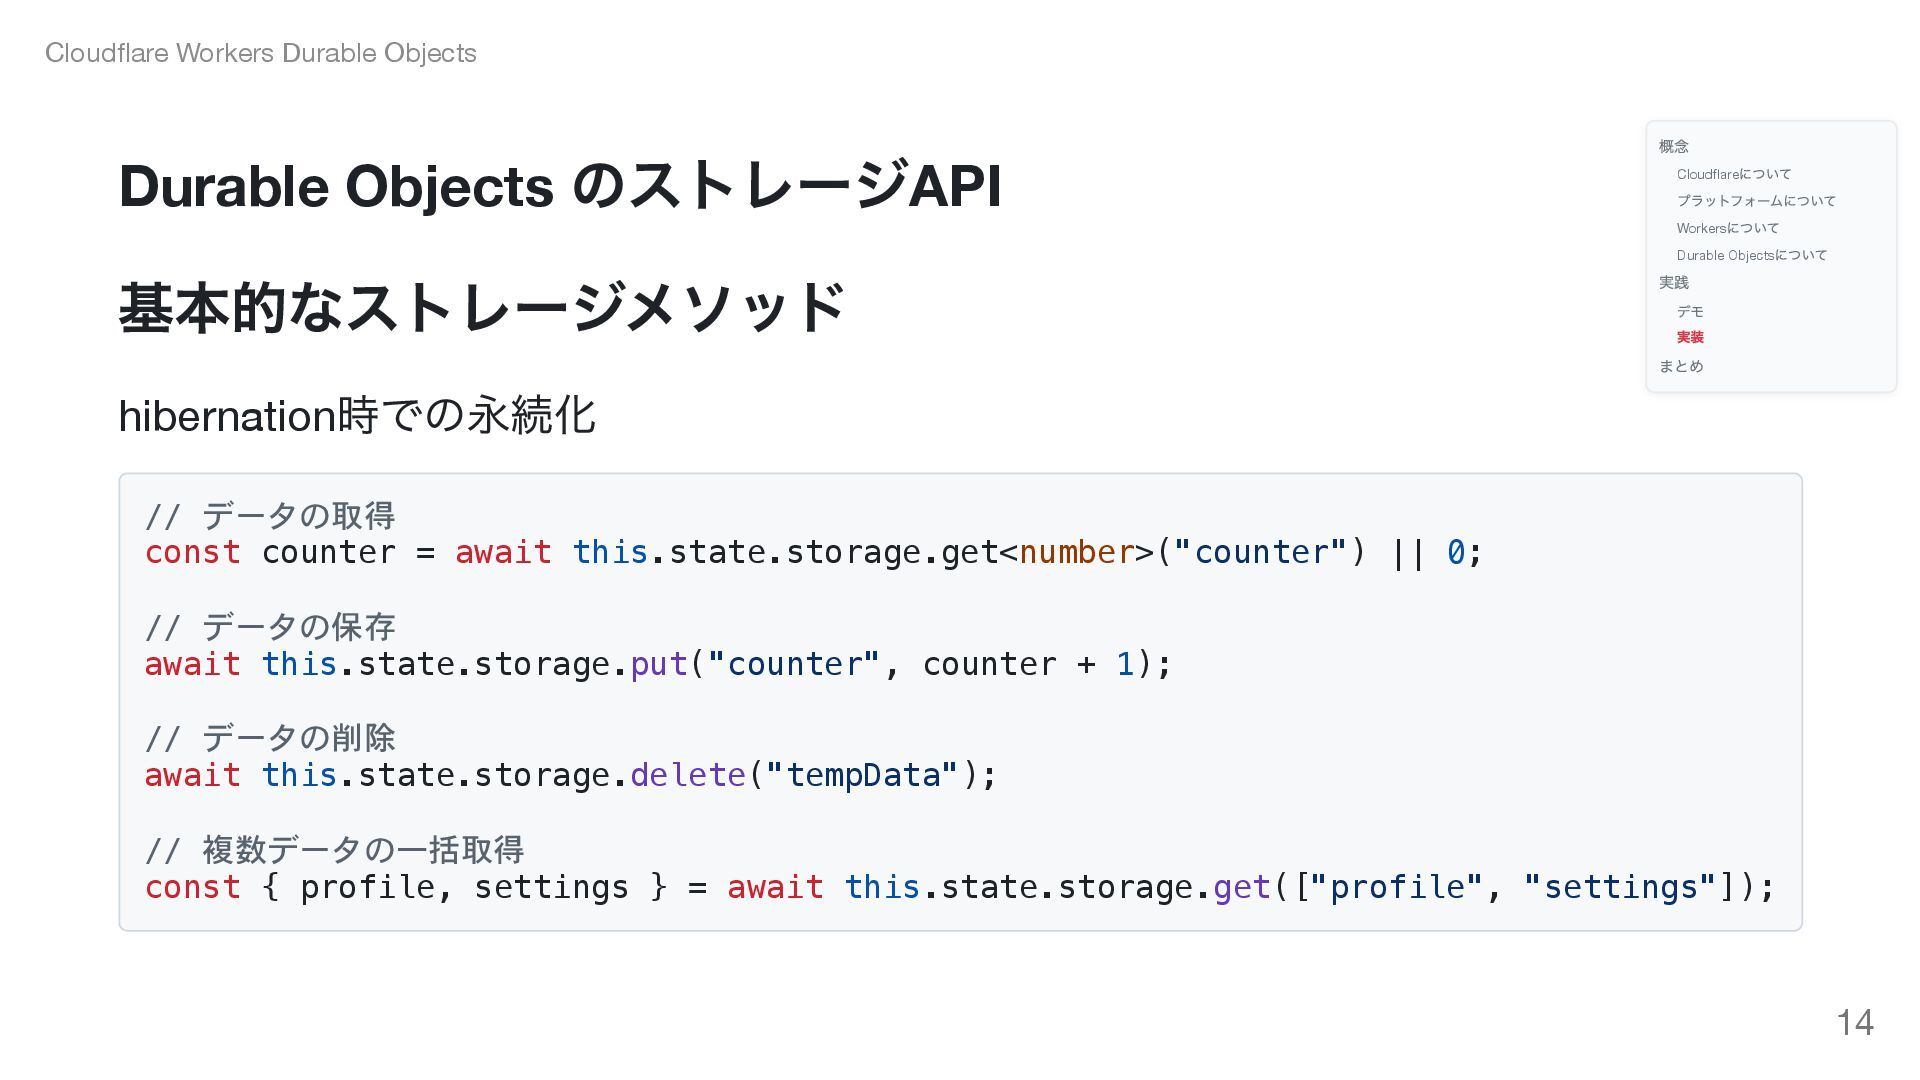
Task: Jump to Cloudflareについて in outline
Action: [x=1734, y=174]
